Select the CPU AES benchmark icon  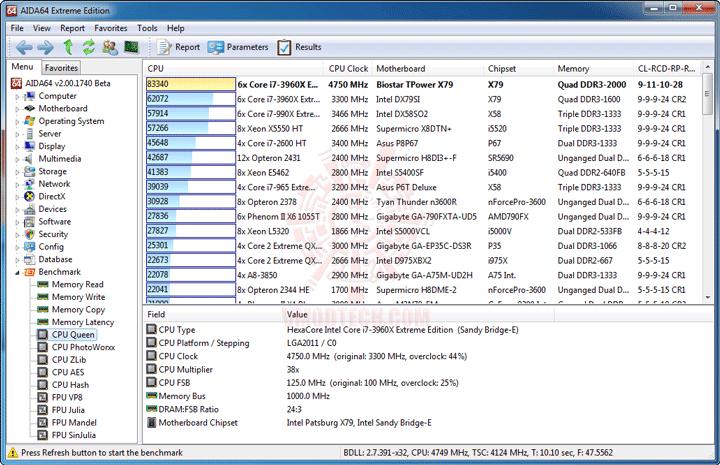pyautogui.click(x=43, y=372)
